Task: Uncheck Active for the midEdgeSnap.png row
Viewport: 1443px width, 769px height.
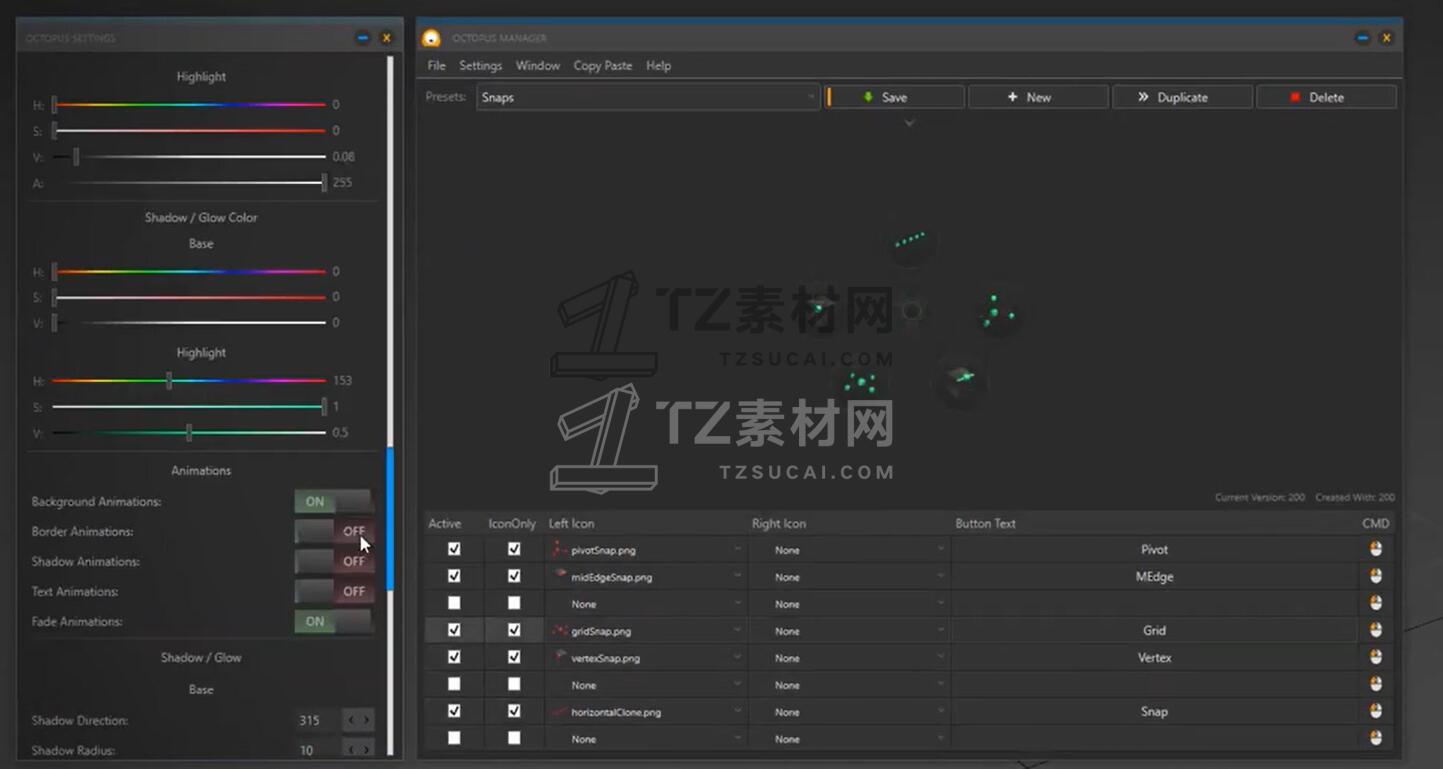Action: (454, 576)
